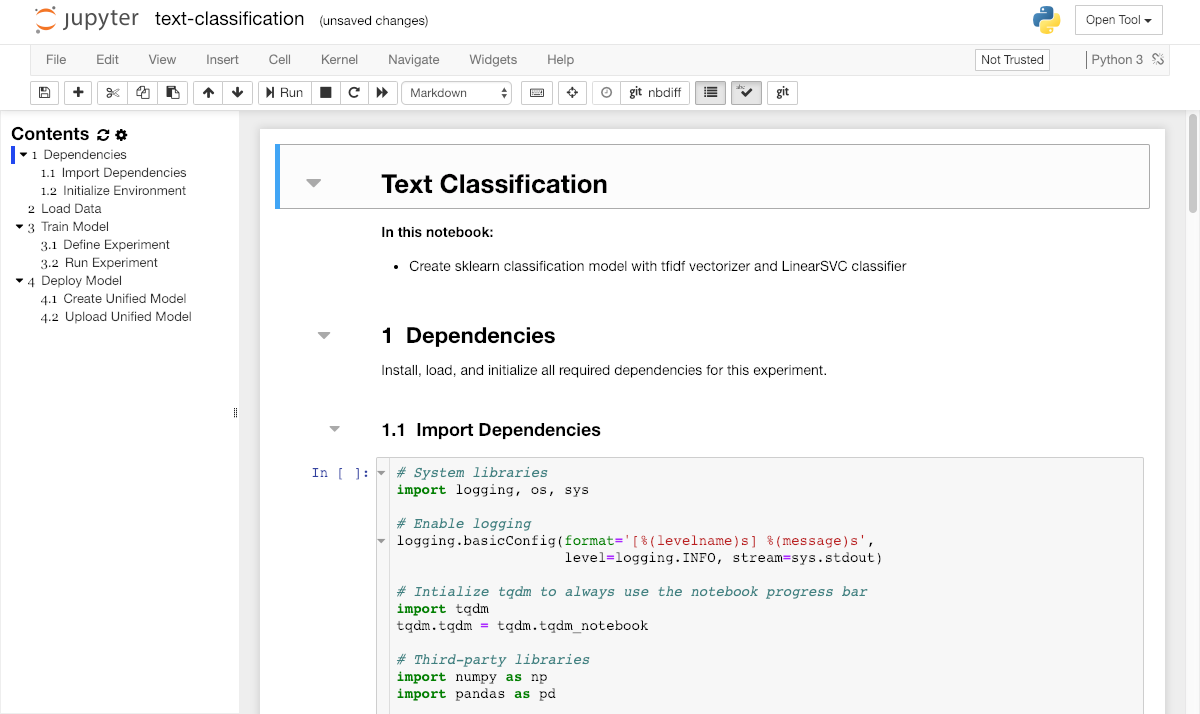1200x714 pixels.
Task: Go to Upload Unified Model section link
Action: 128,317
